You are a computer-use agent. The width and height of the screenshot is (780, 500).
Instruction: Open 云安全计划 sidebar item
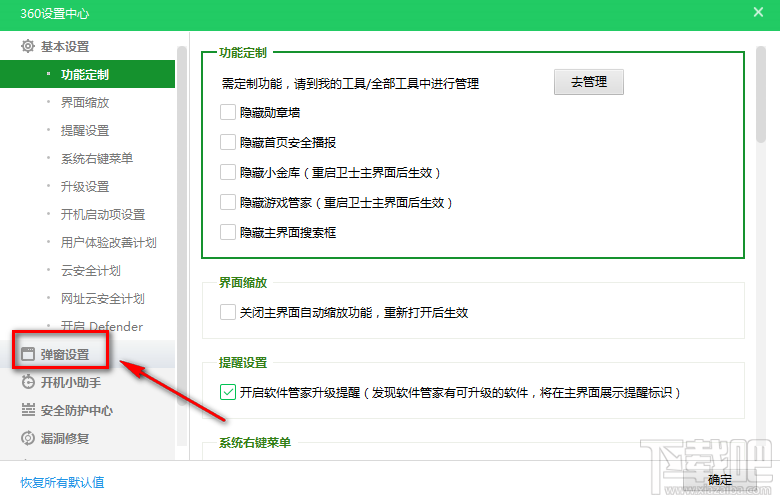click(91, 271)
